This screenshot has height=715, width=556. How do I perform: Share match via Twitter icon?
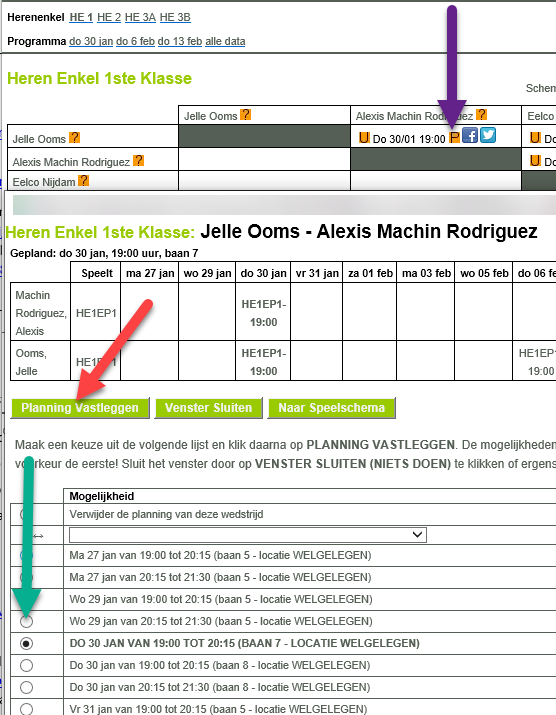coord(488,135)
